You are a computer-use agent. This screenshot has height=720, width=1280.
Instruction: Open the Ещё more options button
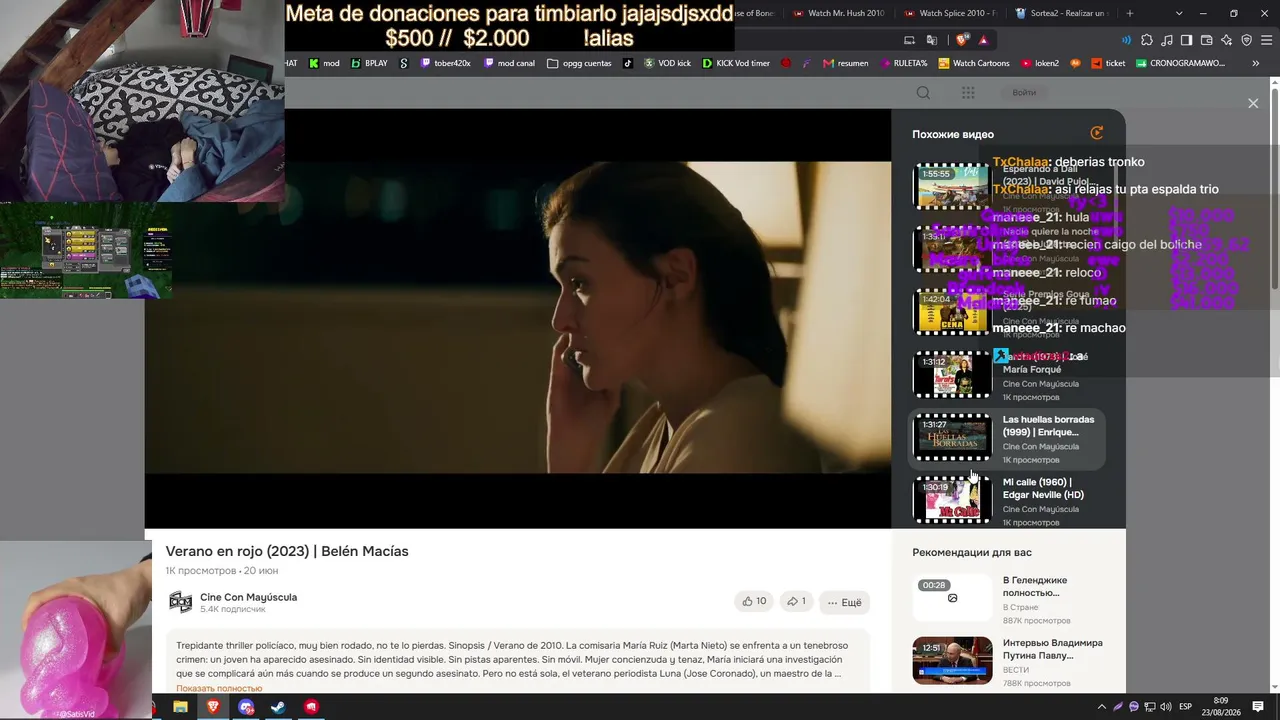coord(844,602)
